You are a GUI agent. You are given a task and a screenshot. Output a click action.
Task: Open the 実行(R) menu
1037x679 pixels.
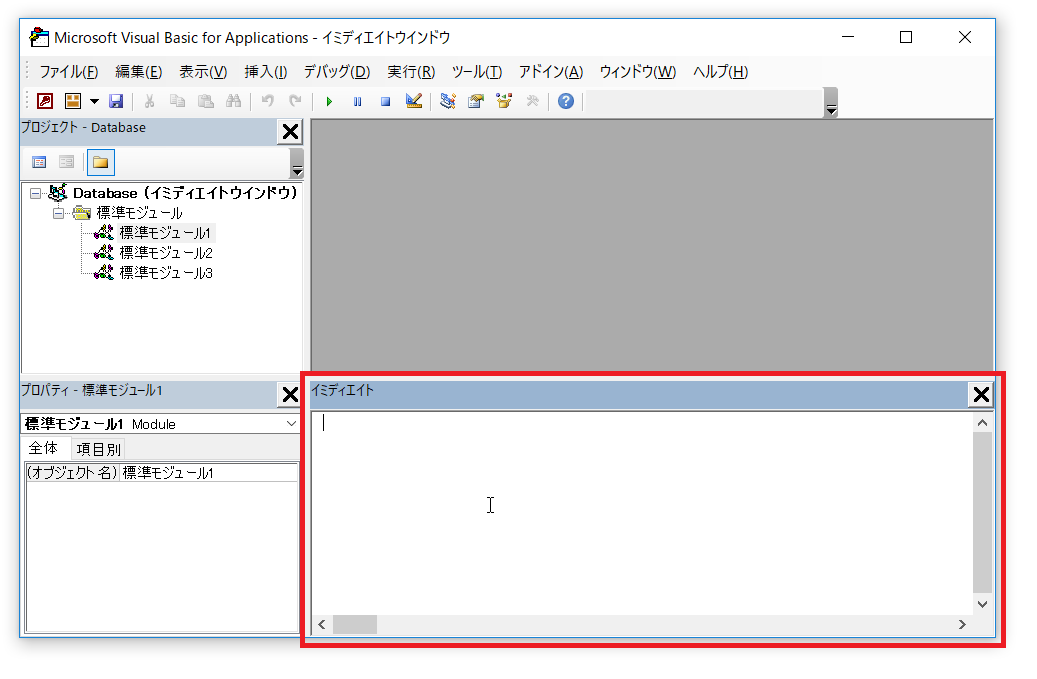coord(411,71)
